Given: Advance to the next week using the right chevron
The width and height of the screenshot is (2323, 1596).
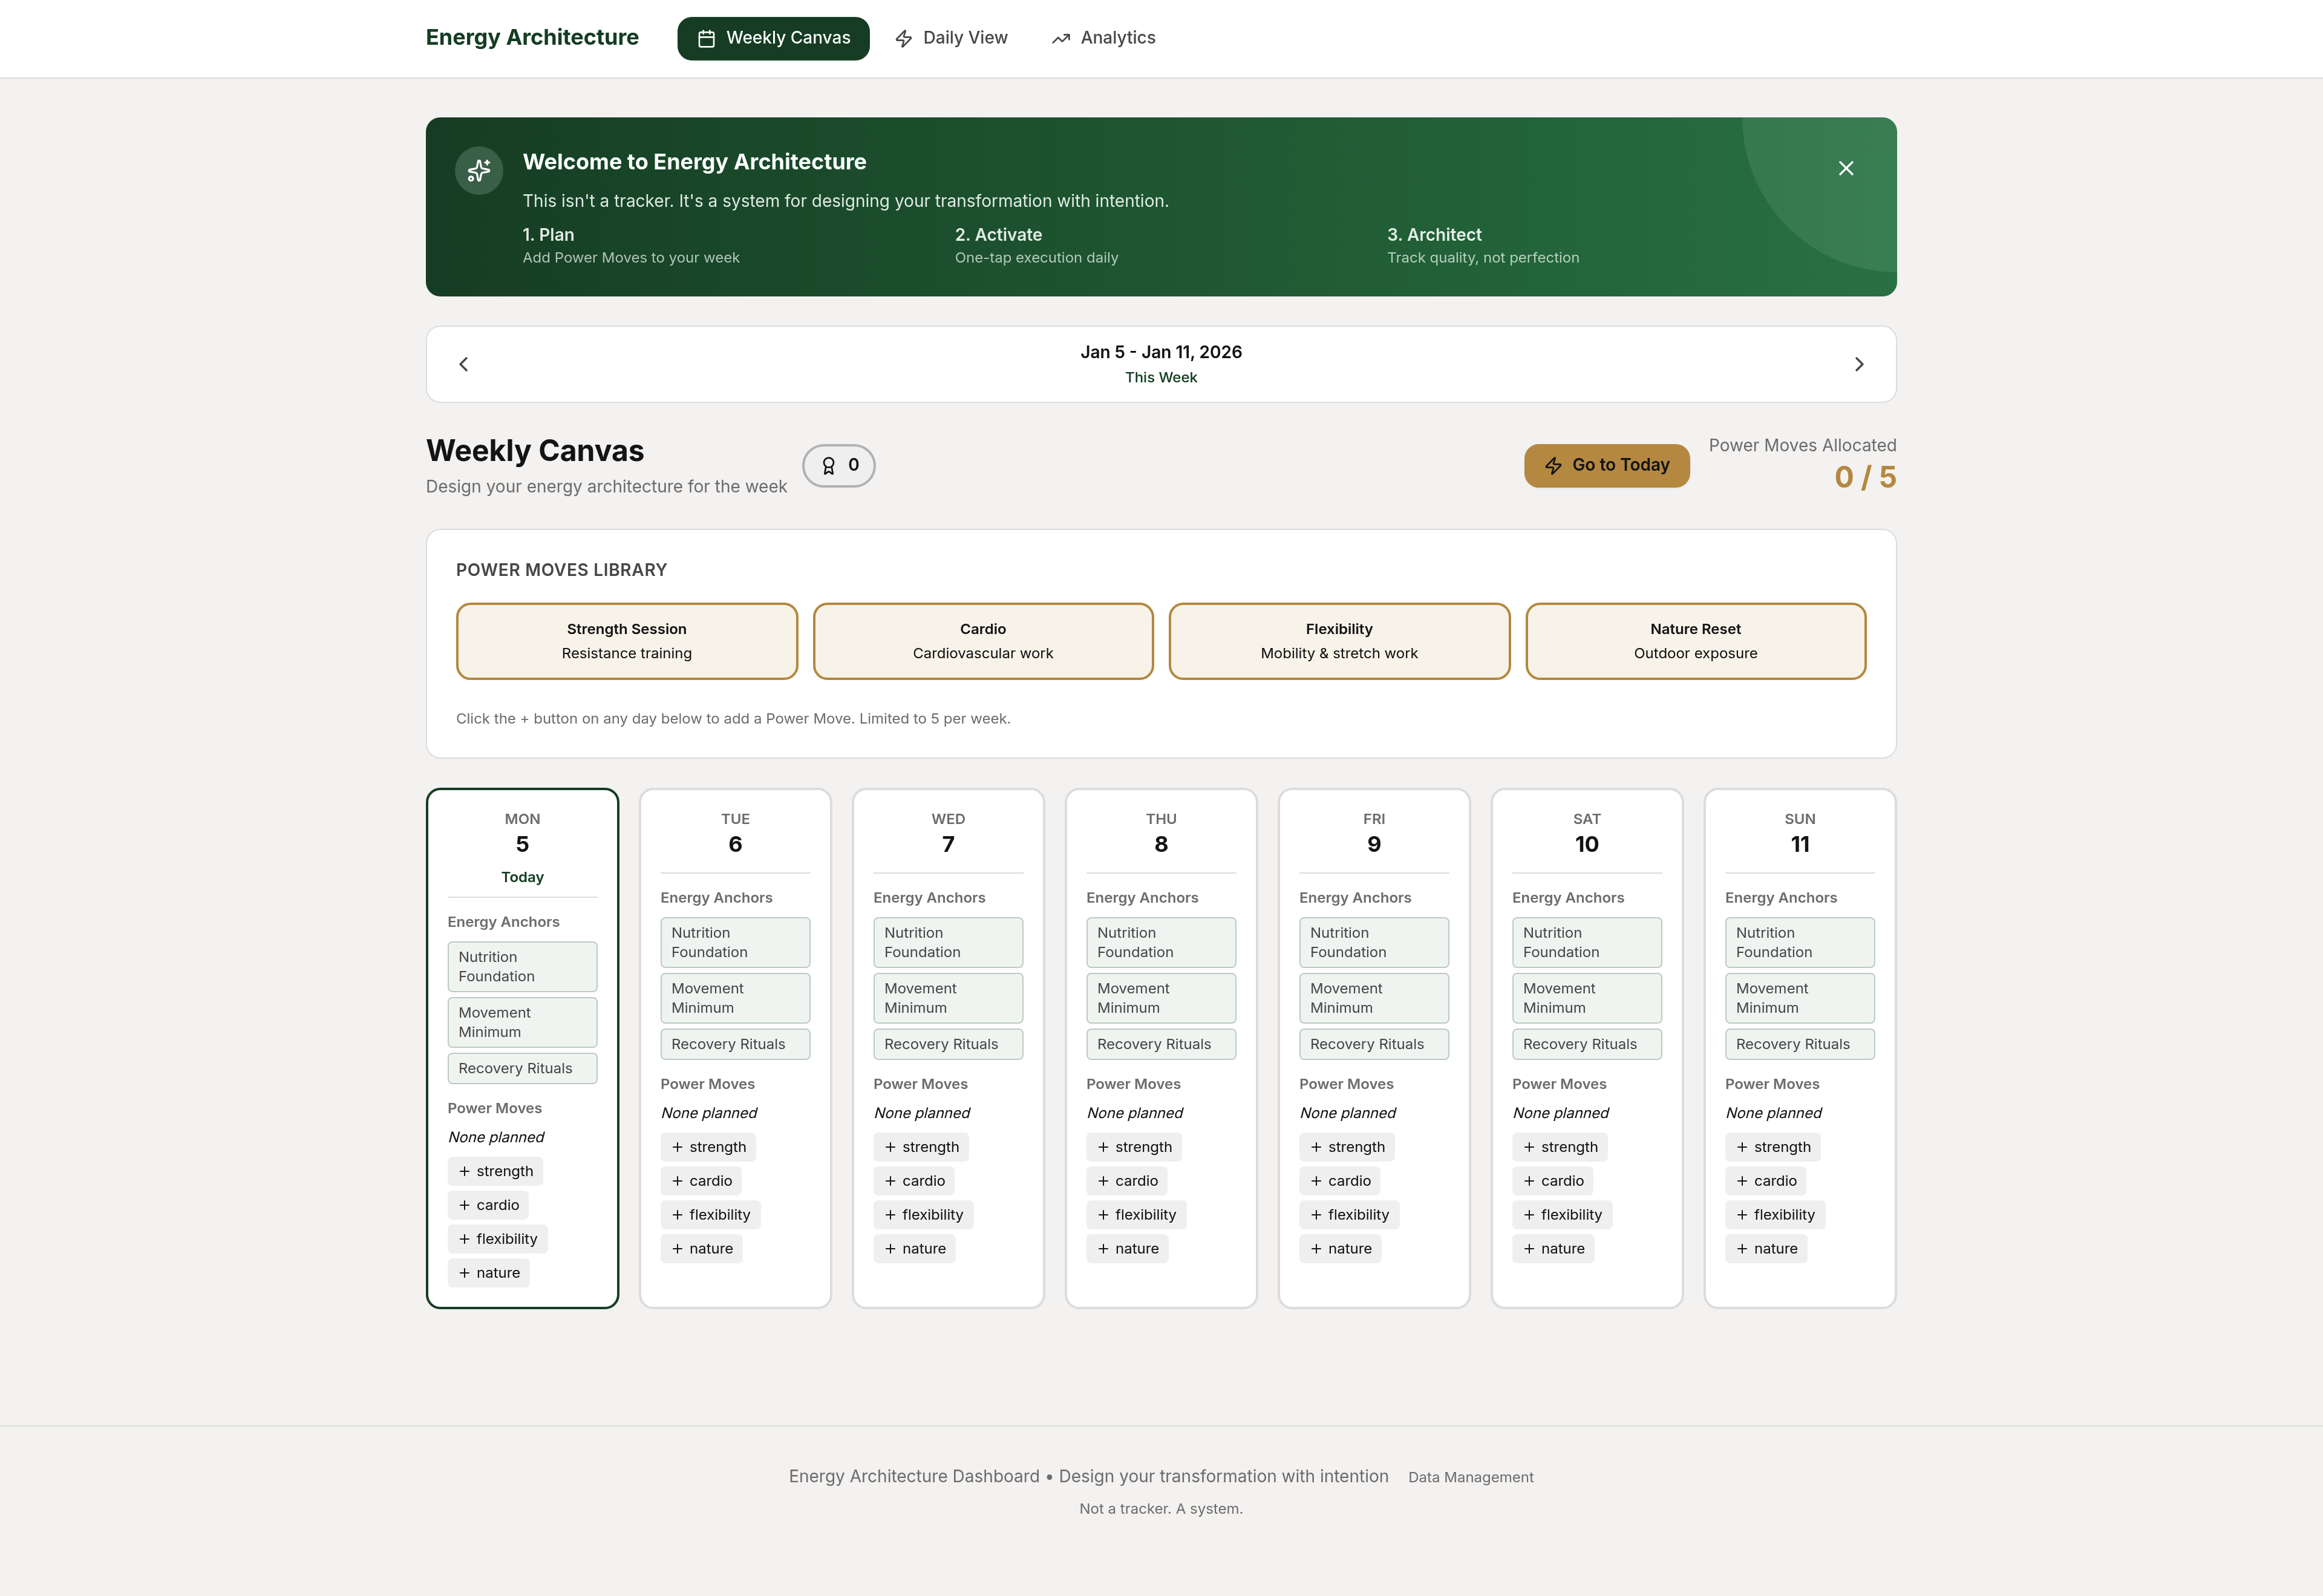Looking at the screenshot, I should (1858, 364).
